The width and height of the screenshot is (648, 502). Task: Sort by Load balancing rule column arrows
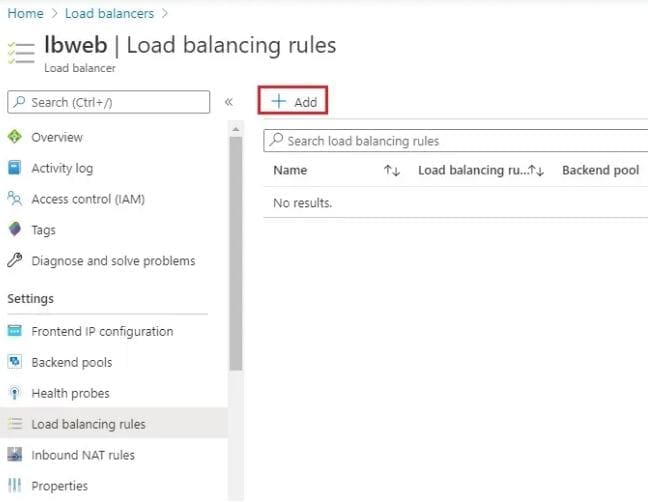pos(536,170)
